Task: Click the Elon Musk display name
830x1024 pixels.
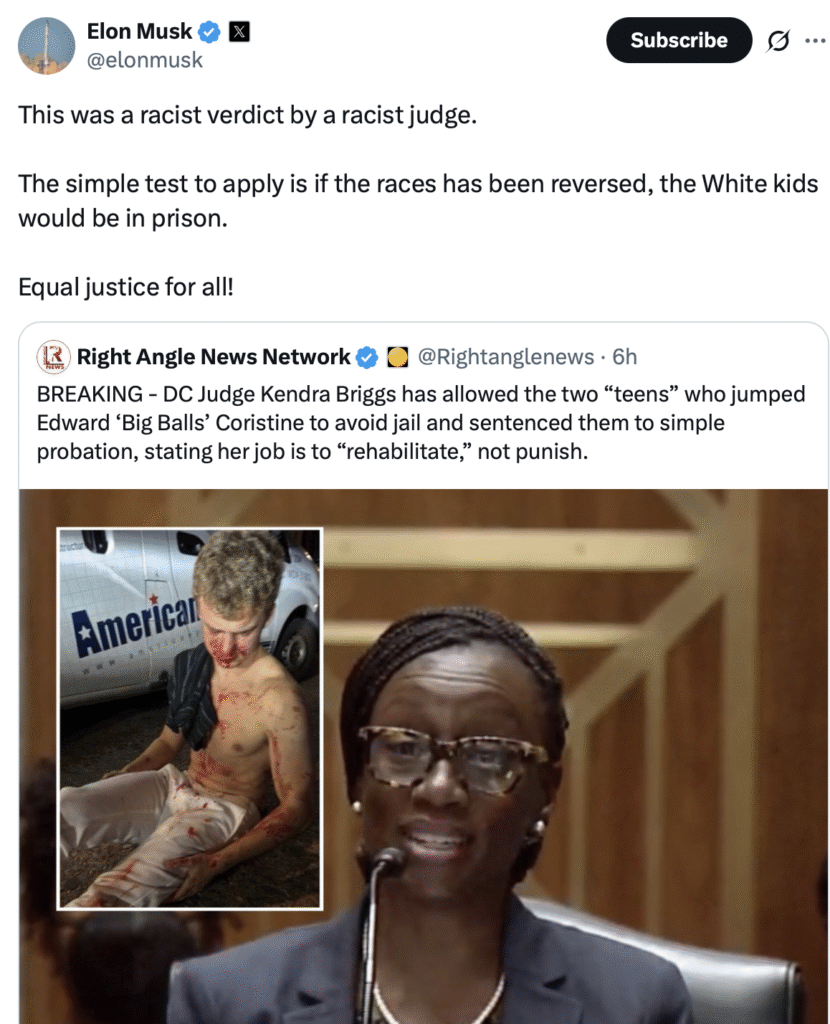Action: coord(139,31)
